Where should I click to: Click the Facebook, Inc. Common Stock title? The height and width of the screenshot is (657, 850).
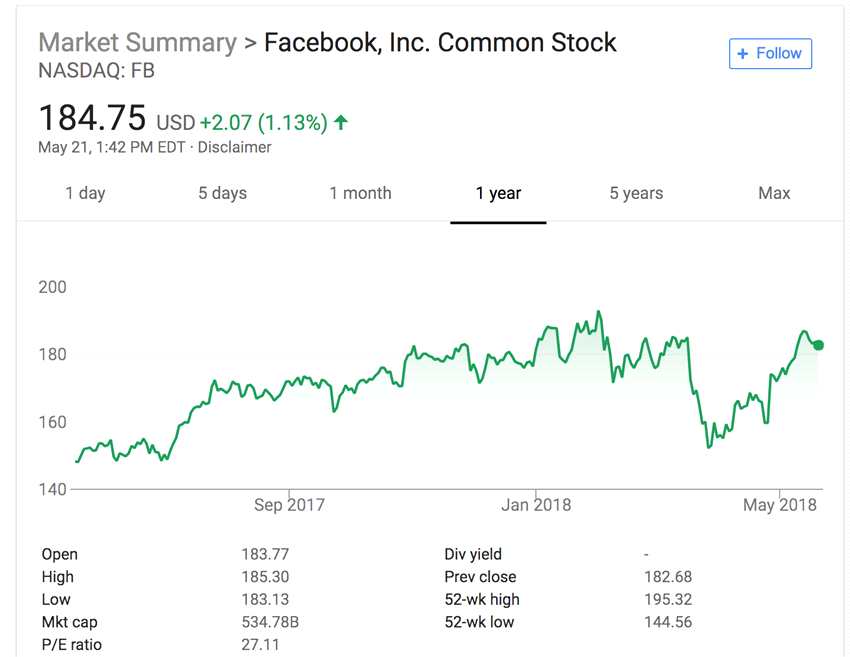(x=440, y=43)
